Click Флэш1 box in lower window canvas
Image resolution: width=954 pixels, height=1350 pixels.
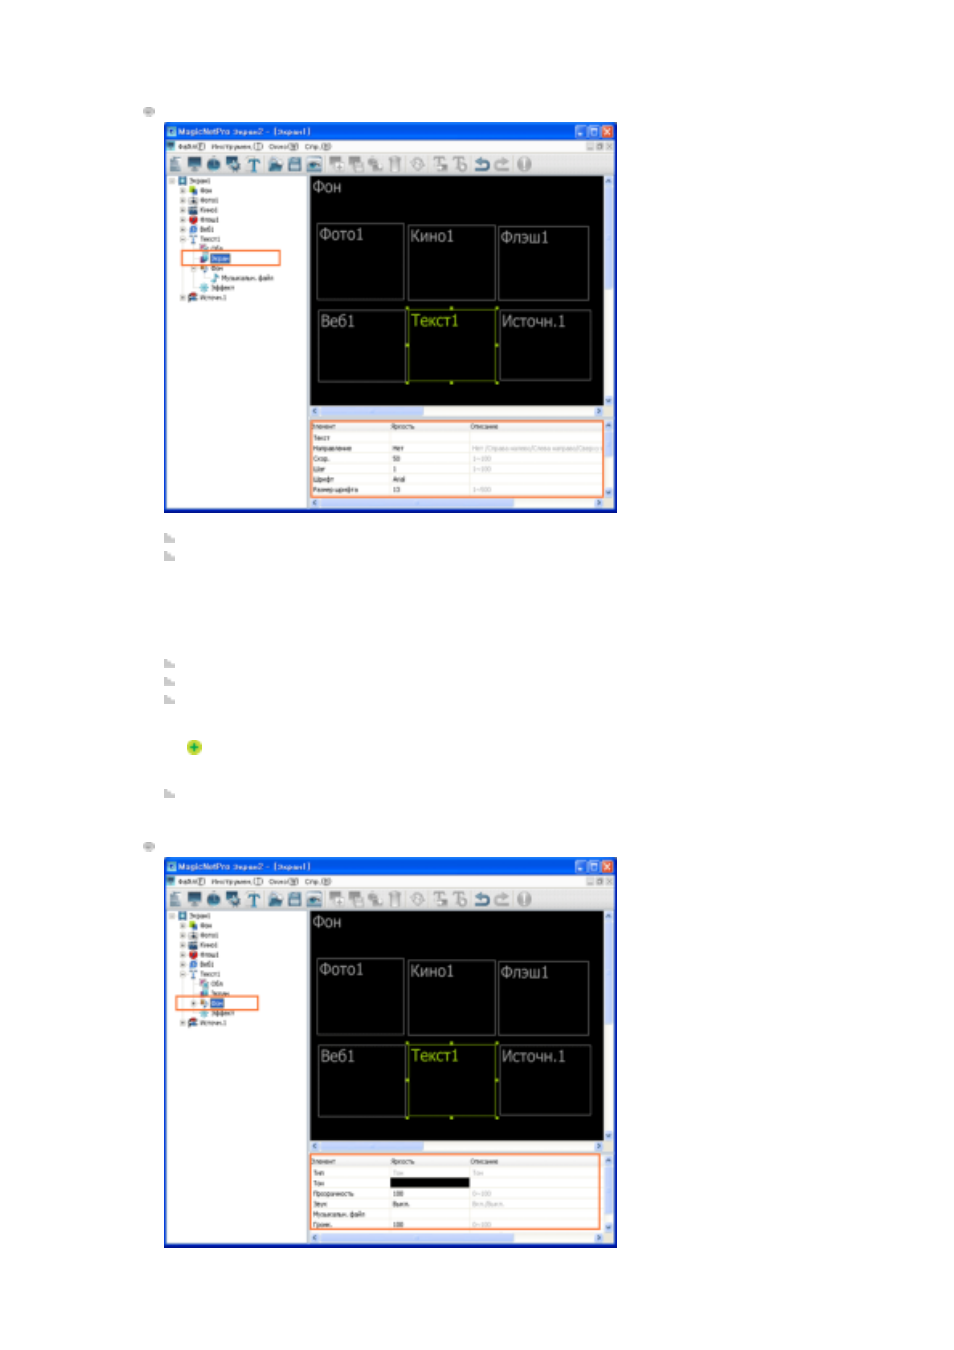[x=543, y=998]
